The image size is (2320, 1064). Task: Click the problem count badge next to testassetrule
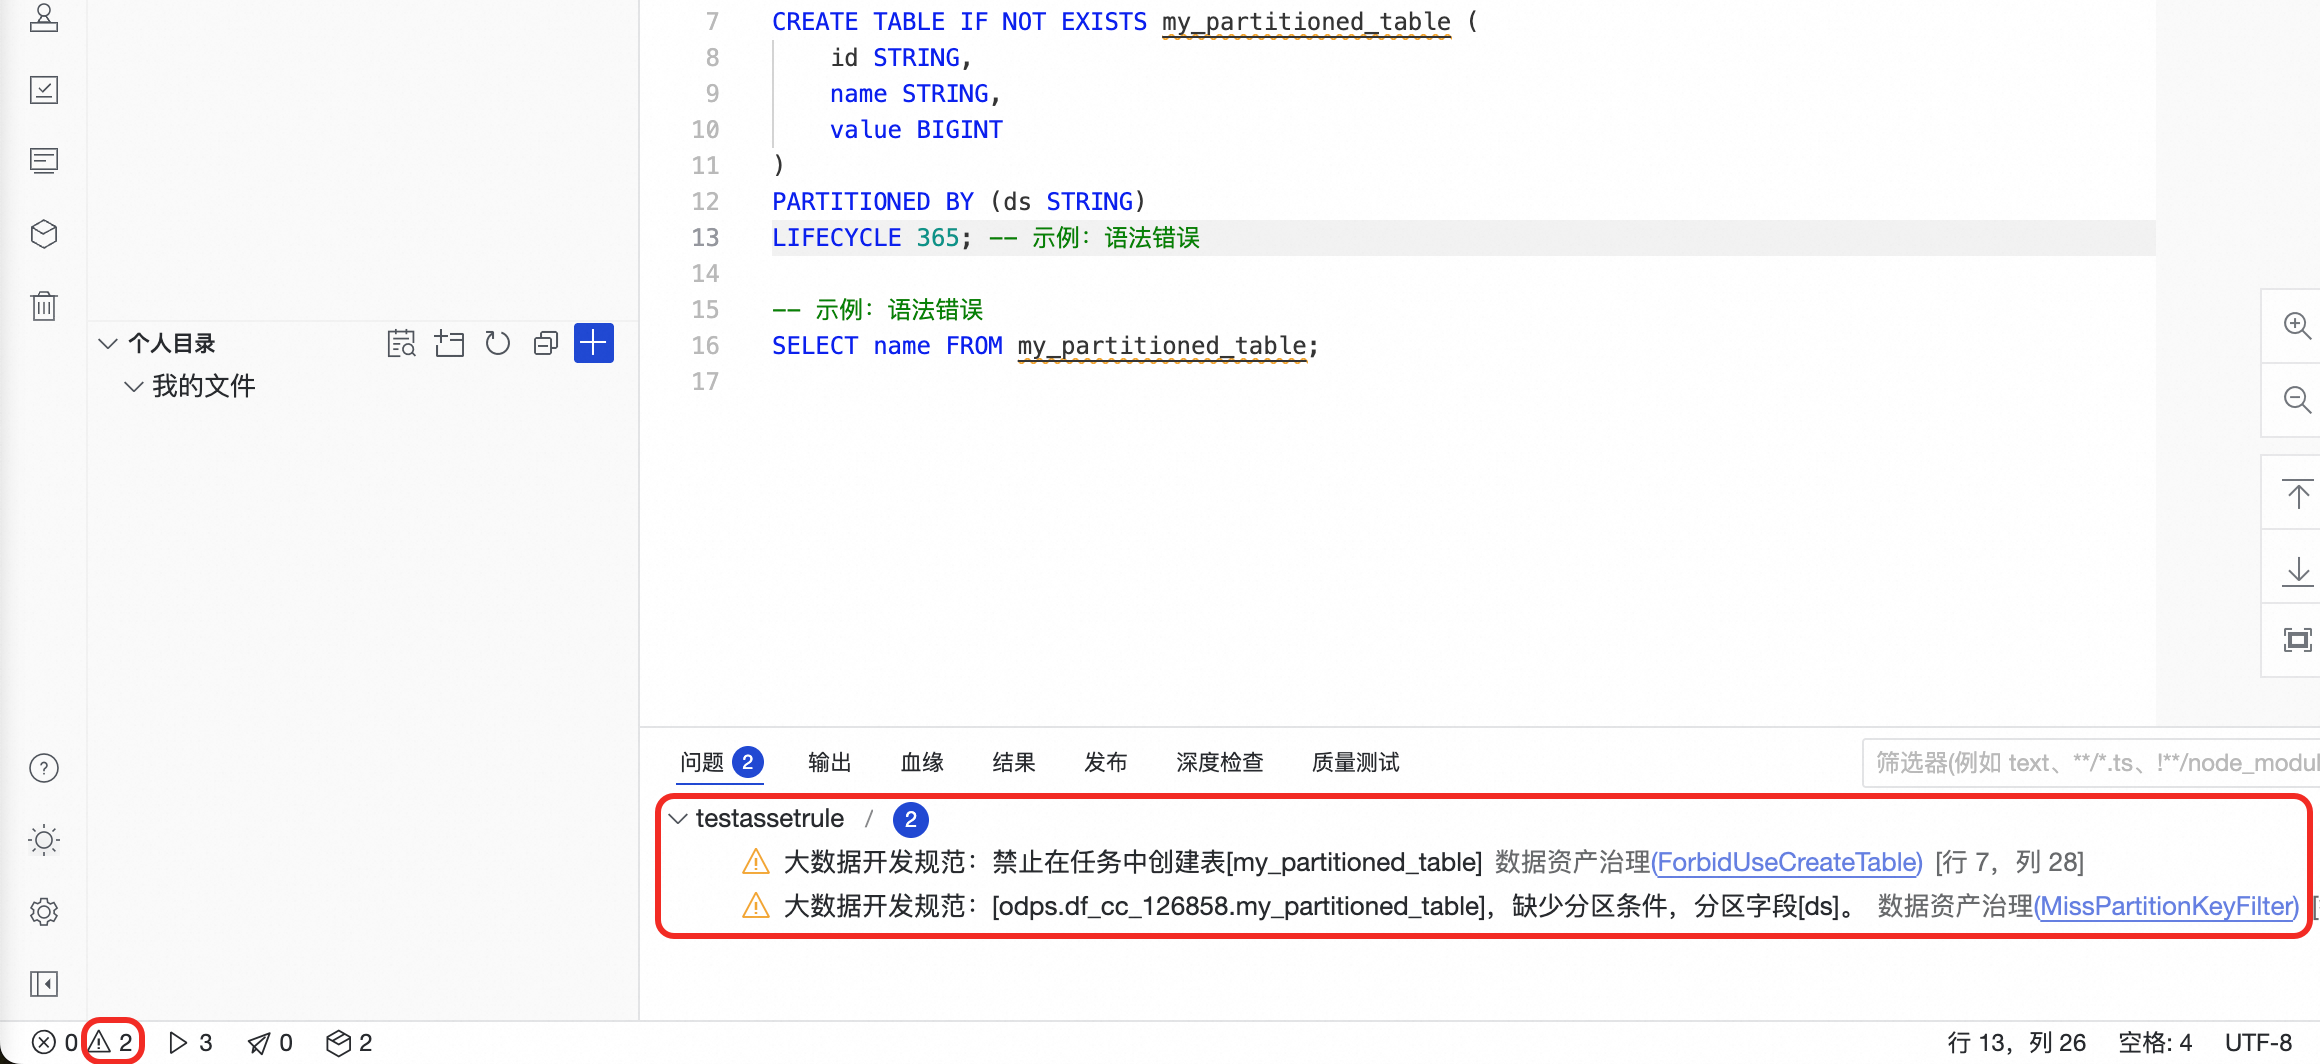910,819
